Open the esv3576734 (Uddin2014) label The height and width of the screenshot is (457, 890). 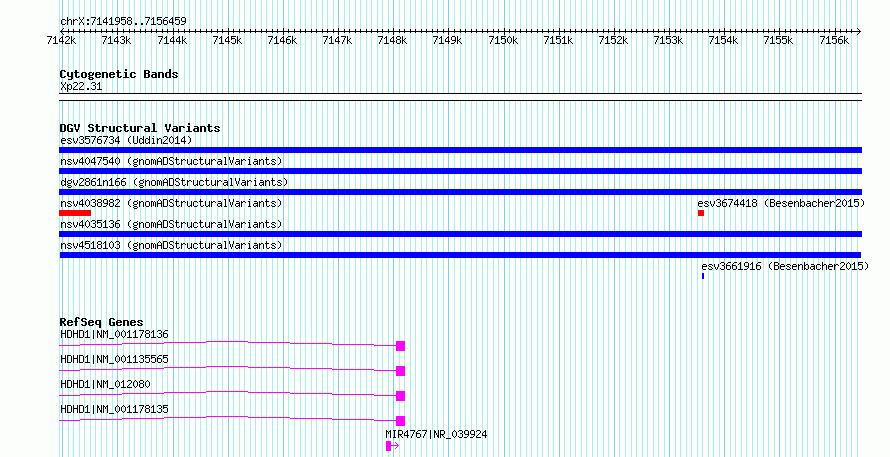(x=126, y=140)
